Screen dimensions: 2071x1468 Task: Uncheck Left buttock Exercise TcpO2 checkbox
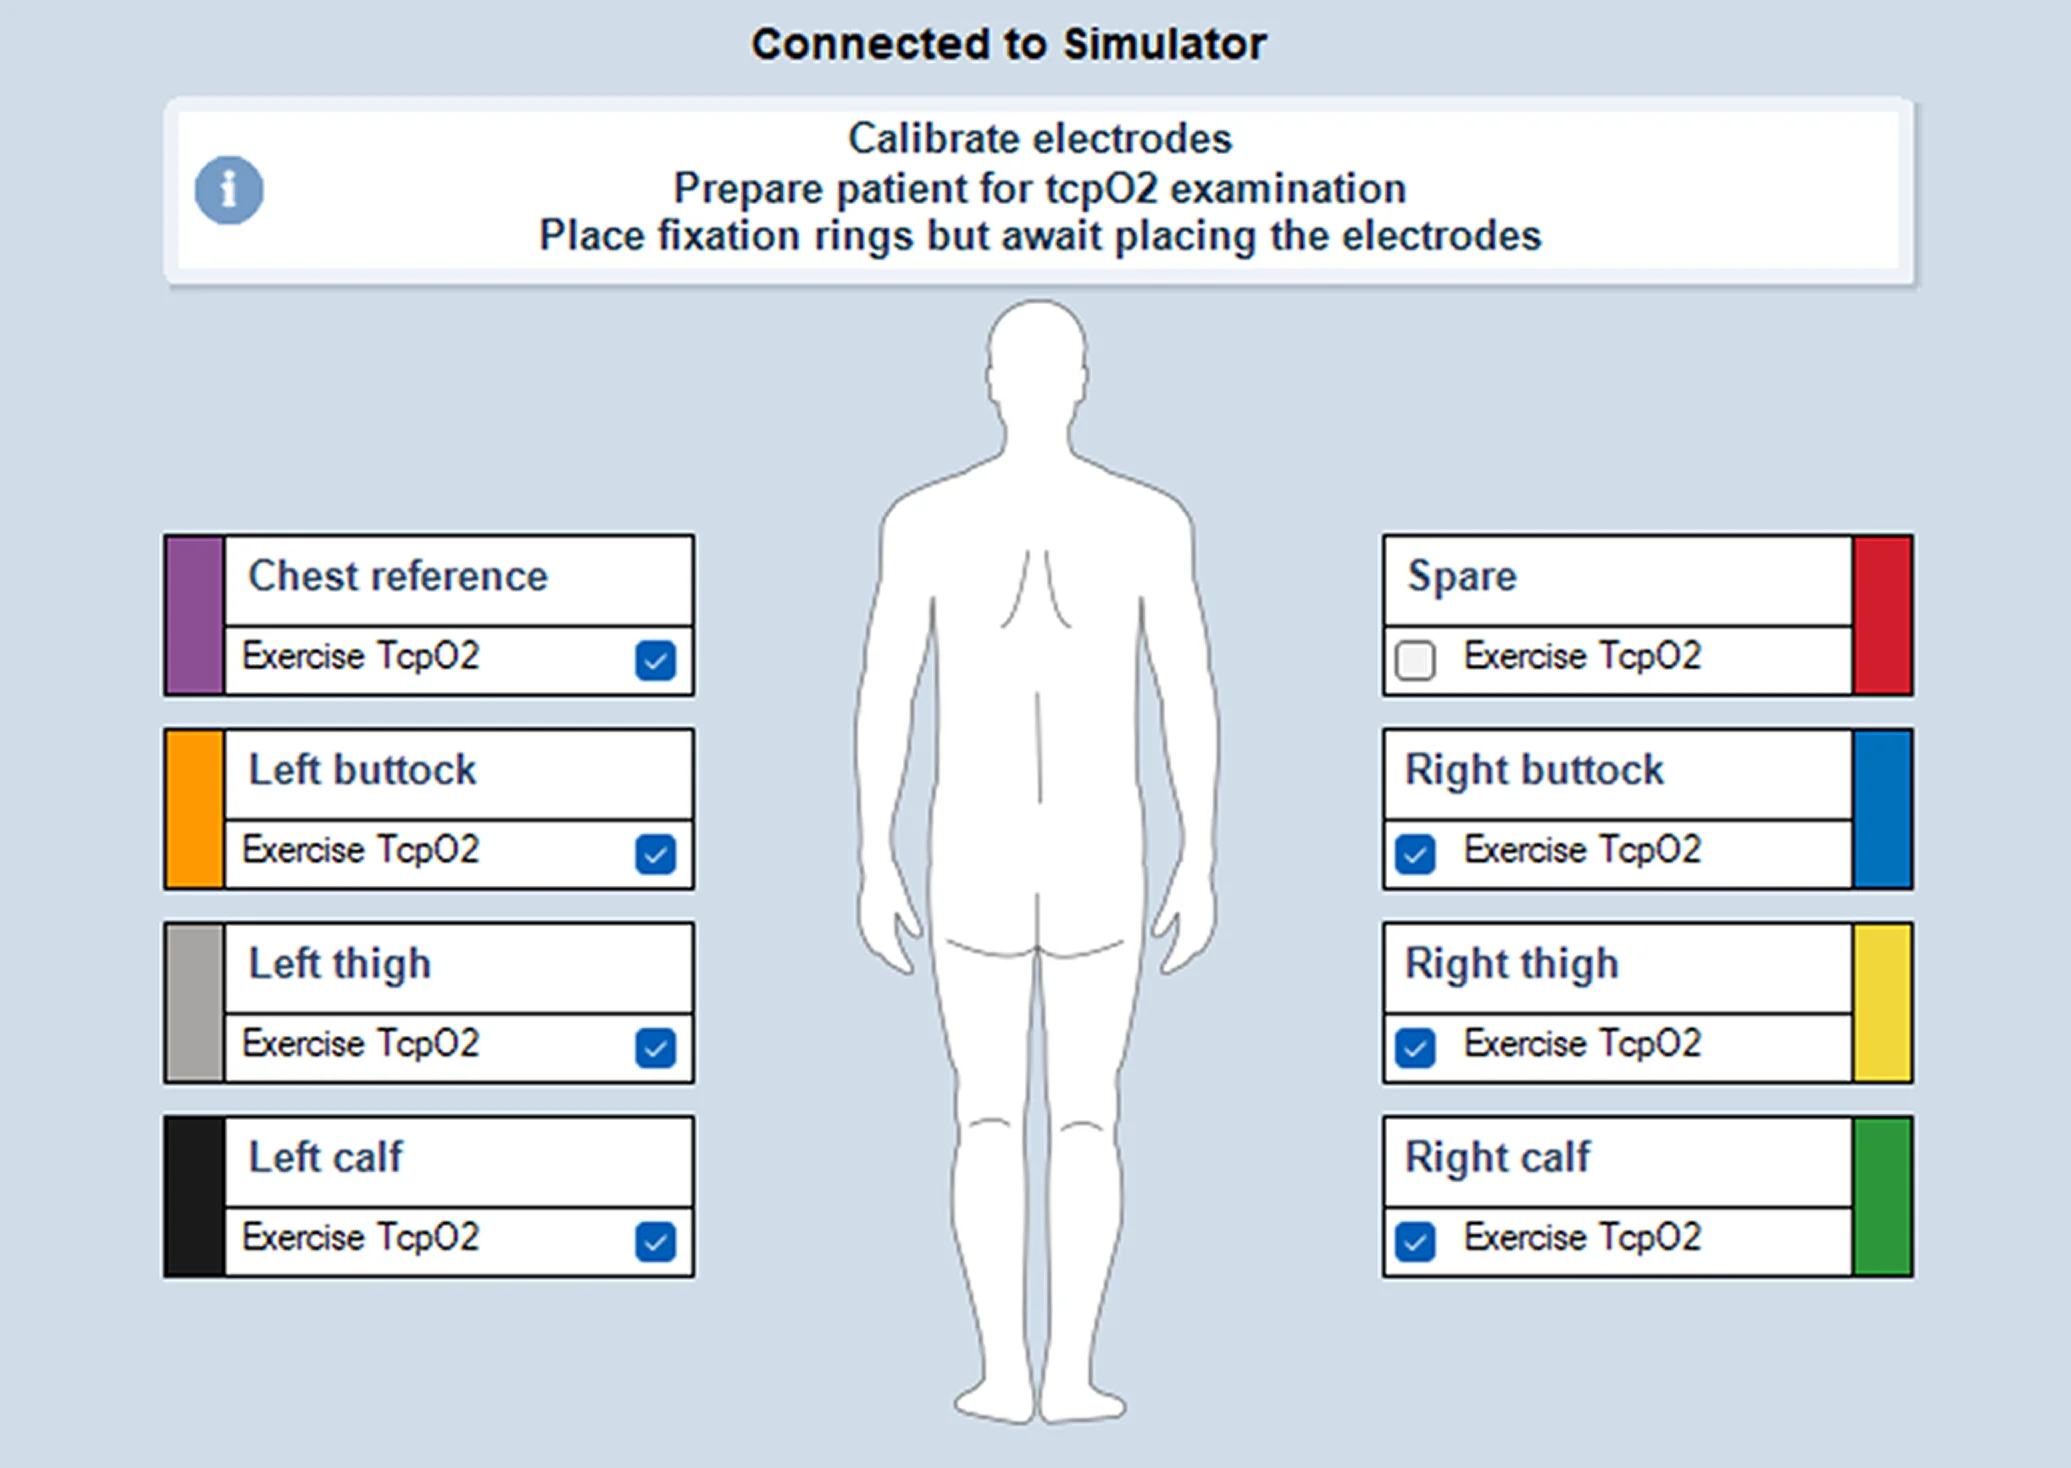pos(655,854)
